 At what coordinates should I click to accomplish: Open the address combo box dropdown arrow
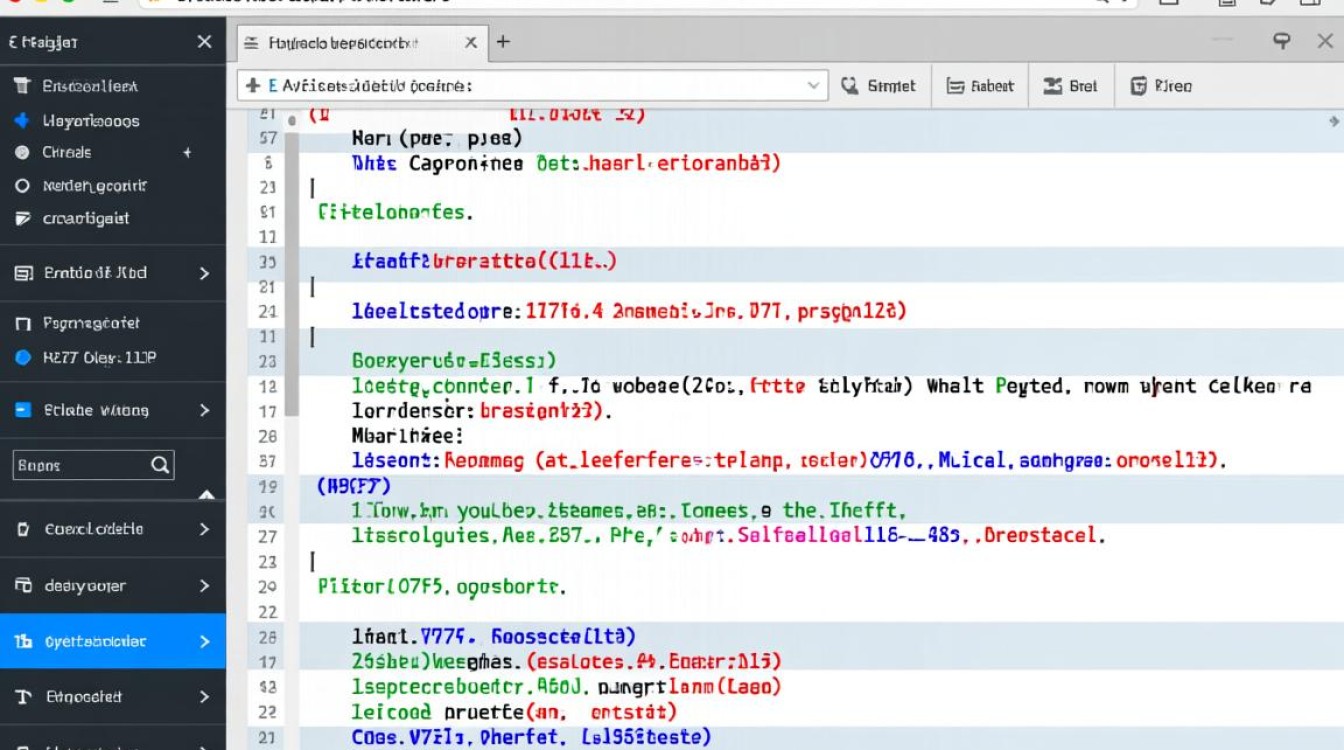click(x=813, y=86)
